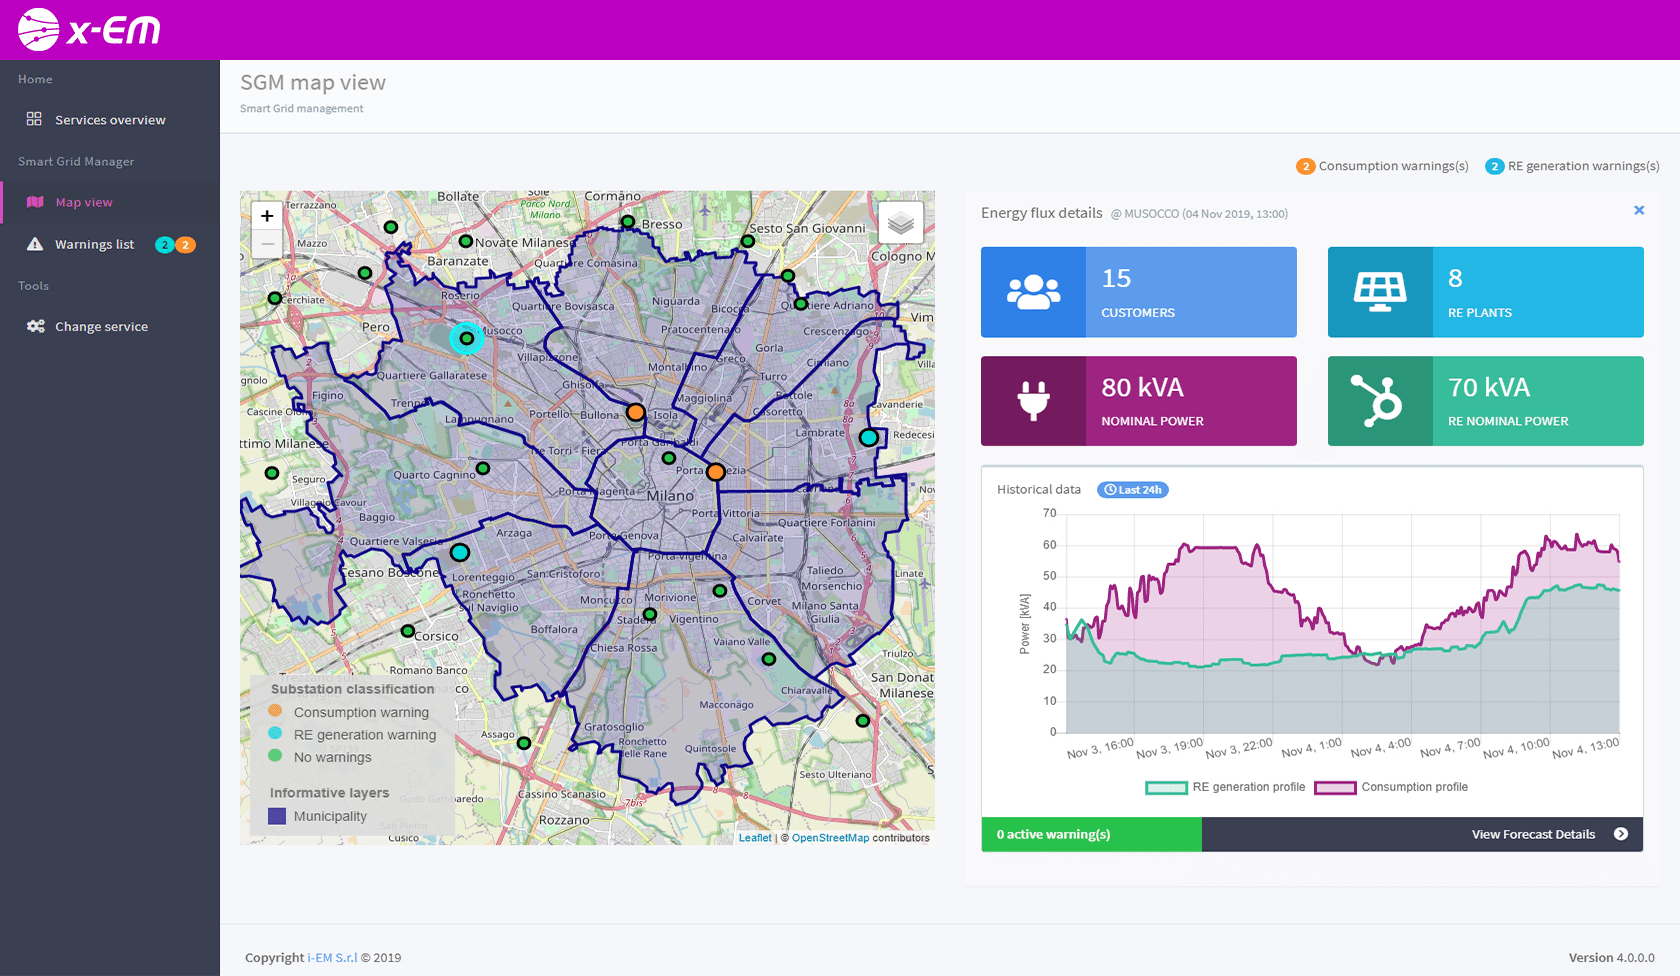Open Services overview in sidebar
The width and height of the screenshot is (1680, 976).
[110, 120]
